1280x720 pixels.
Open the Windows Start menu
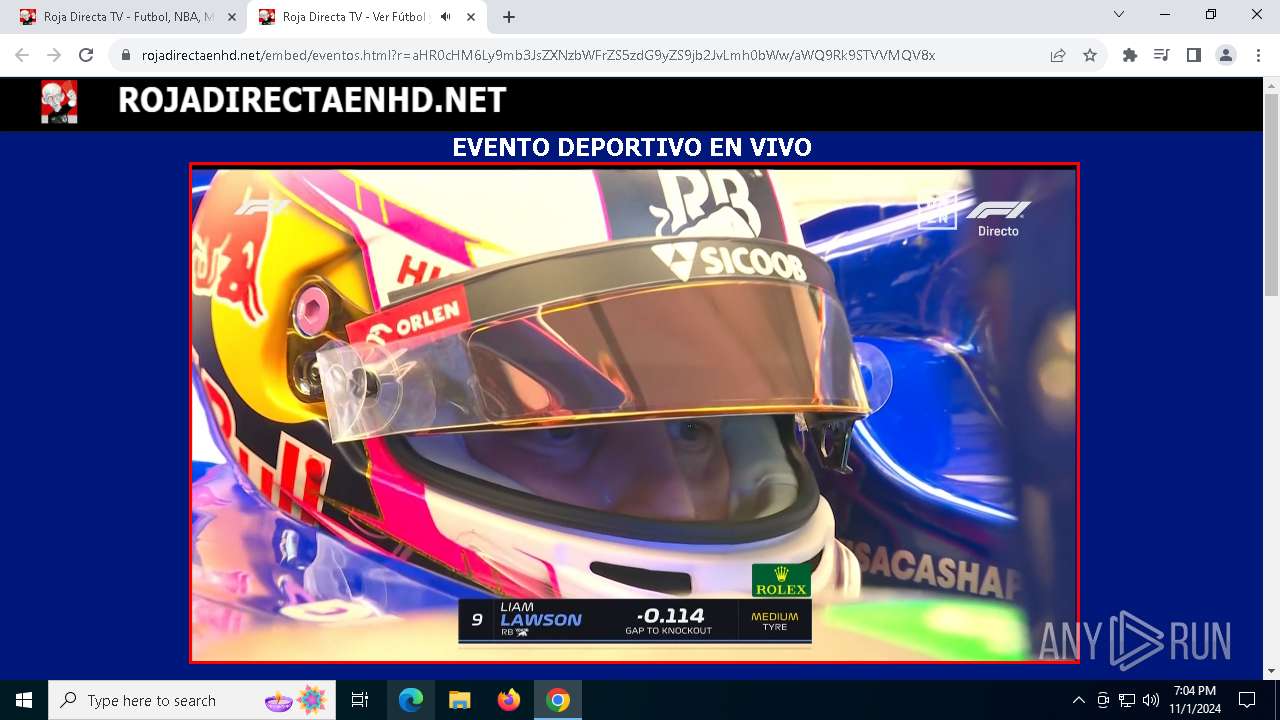click(x=24, y=700)
